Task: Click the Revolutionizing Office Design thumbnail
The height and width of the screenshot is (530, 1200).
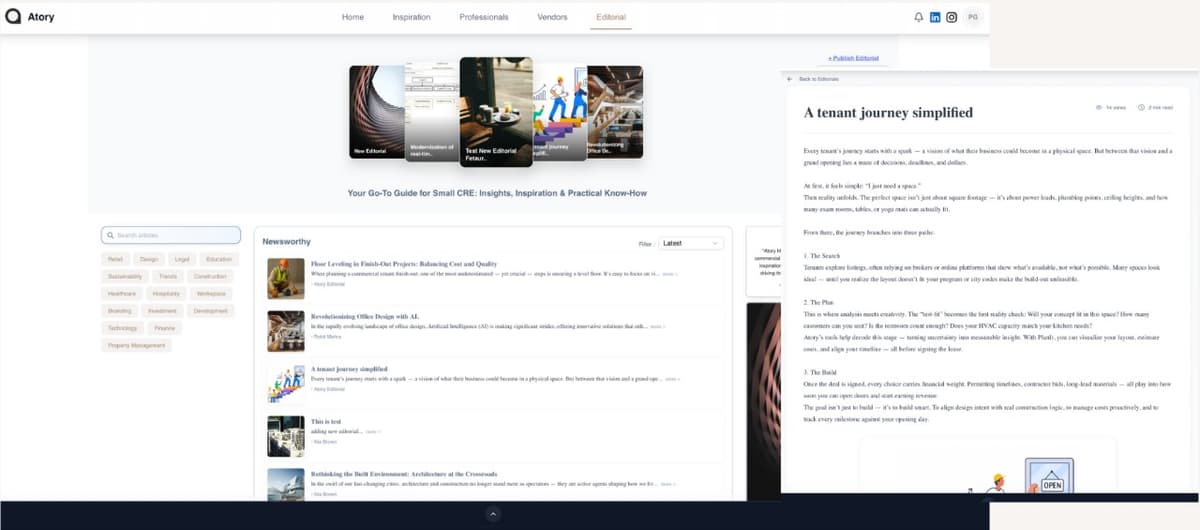Action: click(x=286, y=331)
